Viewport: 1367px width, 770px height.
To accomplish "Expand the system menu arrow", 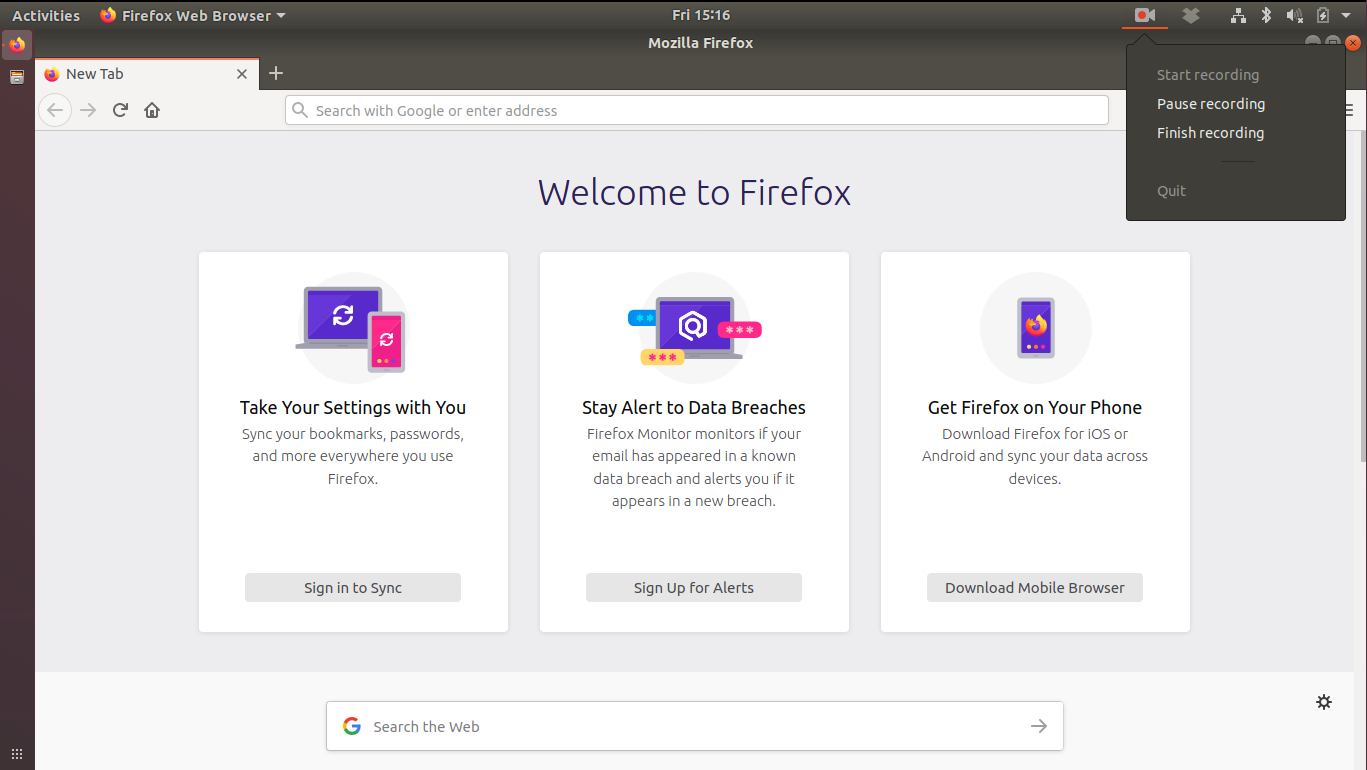I will pyautogui.click(x=1348, y=15).
